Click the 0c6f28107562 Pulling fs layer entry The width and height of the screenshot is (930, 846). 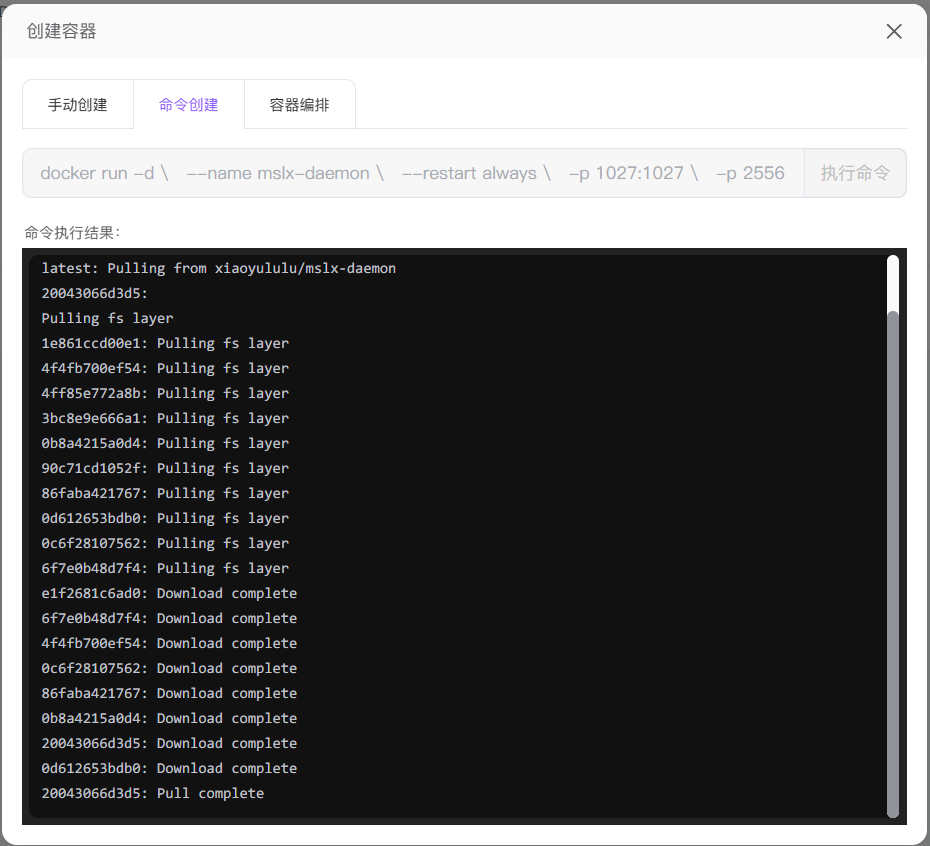point(165,543)
